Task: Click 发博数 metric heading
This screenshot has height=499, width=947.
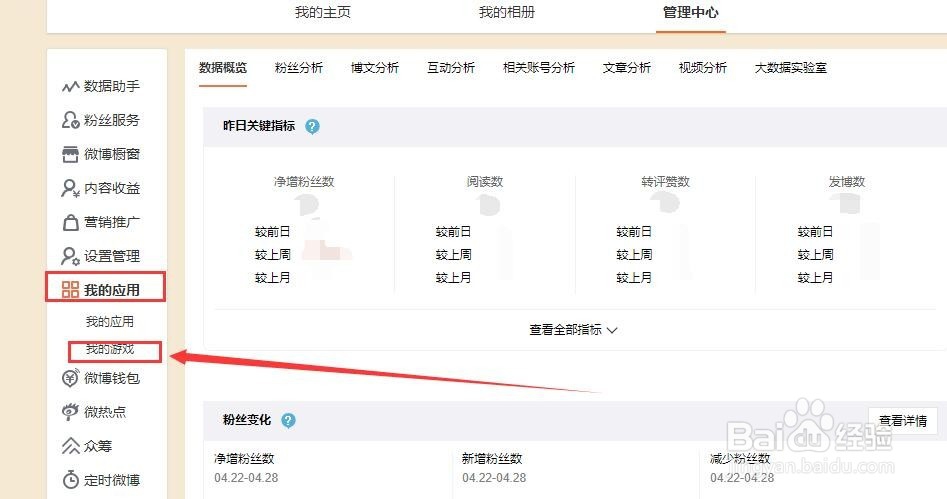Action: [847, 182]
